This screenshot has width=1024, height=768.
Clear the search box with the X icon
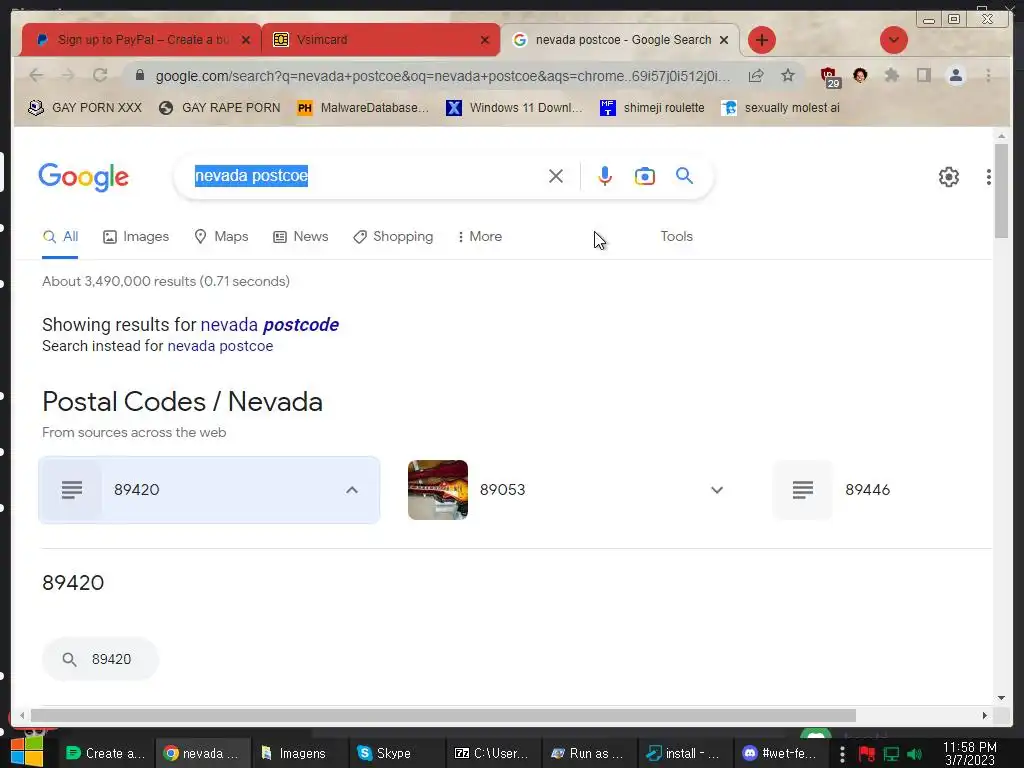556,176
